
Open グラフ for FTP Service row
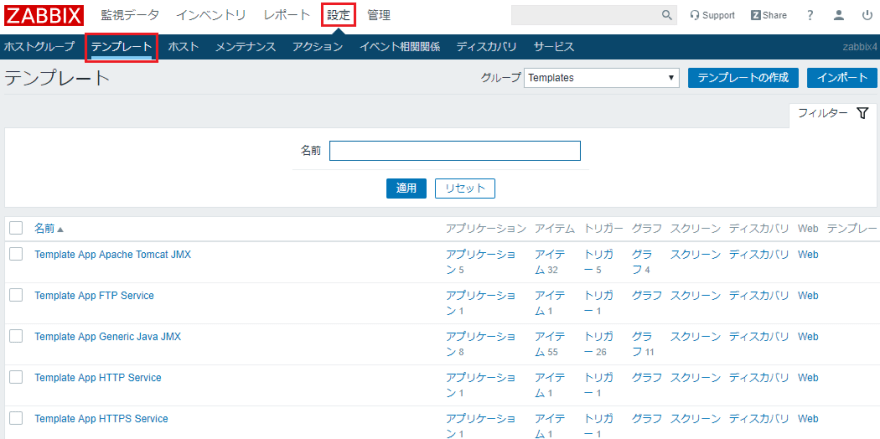point(647,295)
